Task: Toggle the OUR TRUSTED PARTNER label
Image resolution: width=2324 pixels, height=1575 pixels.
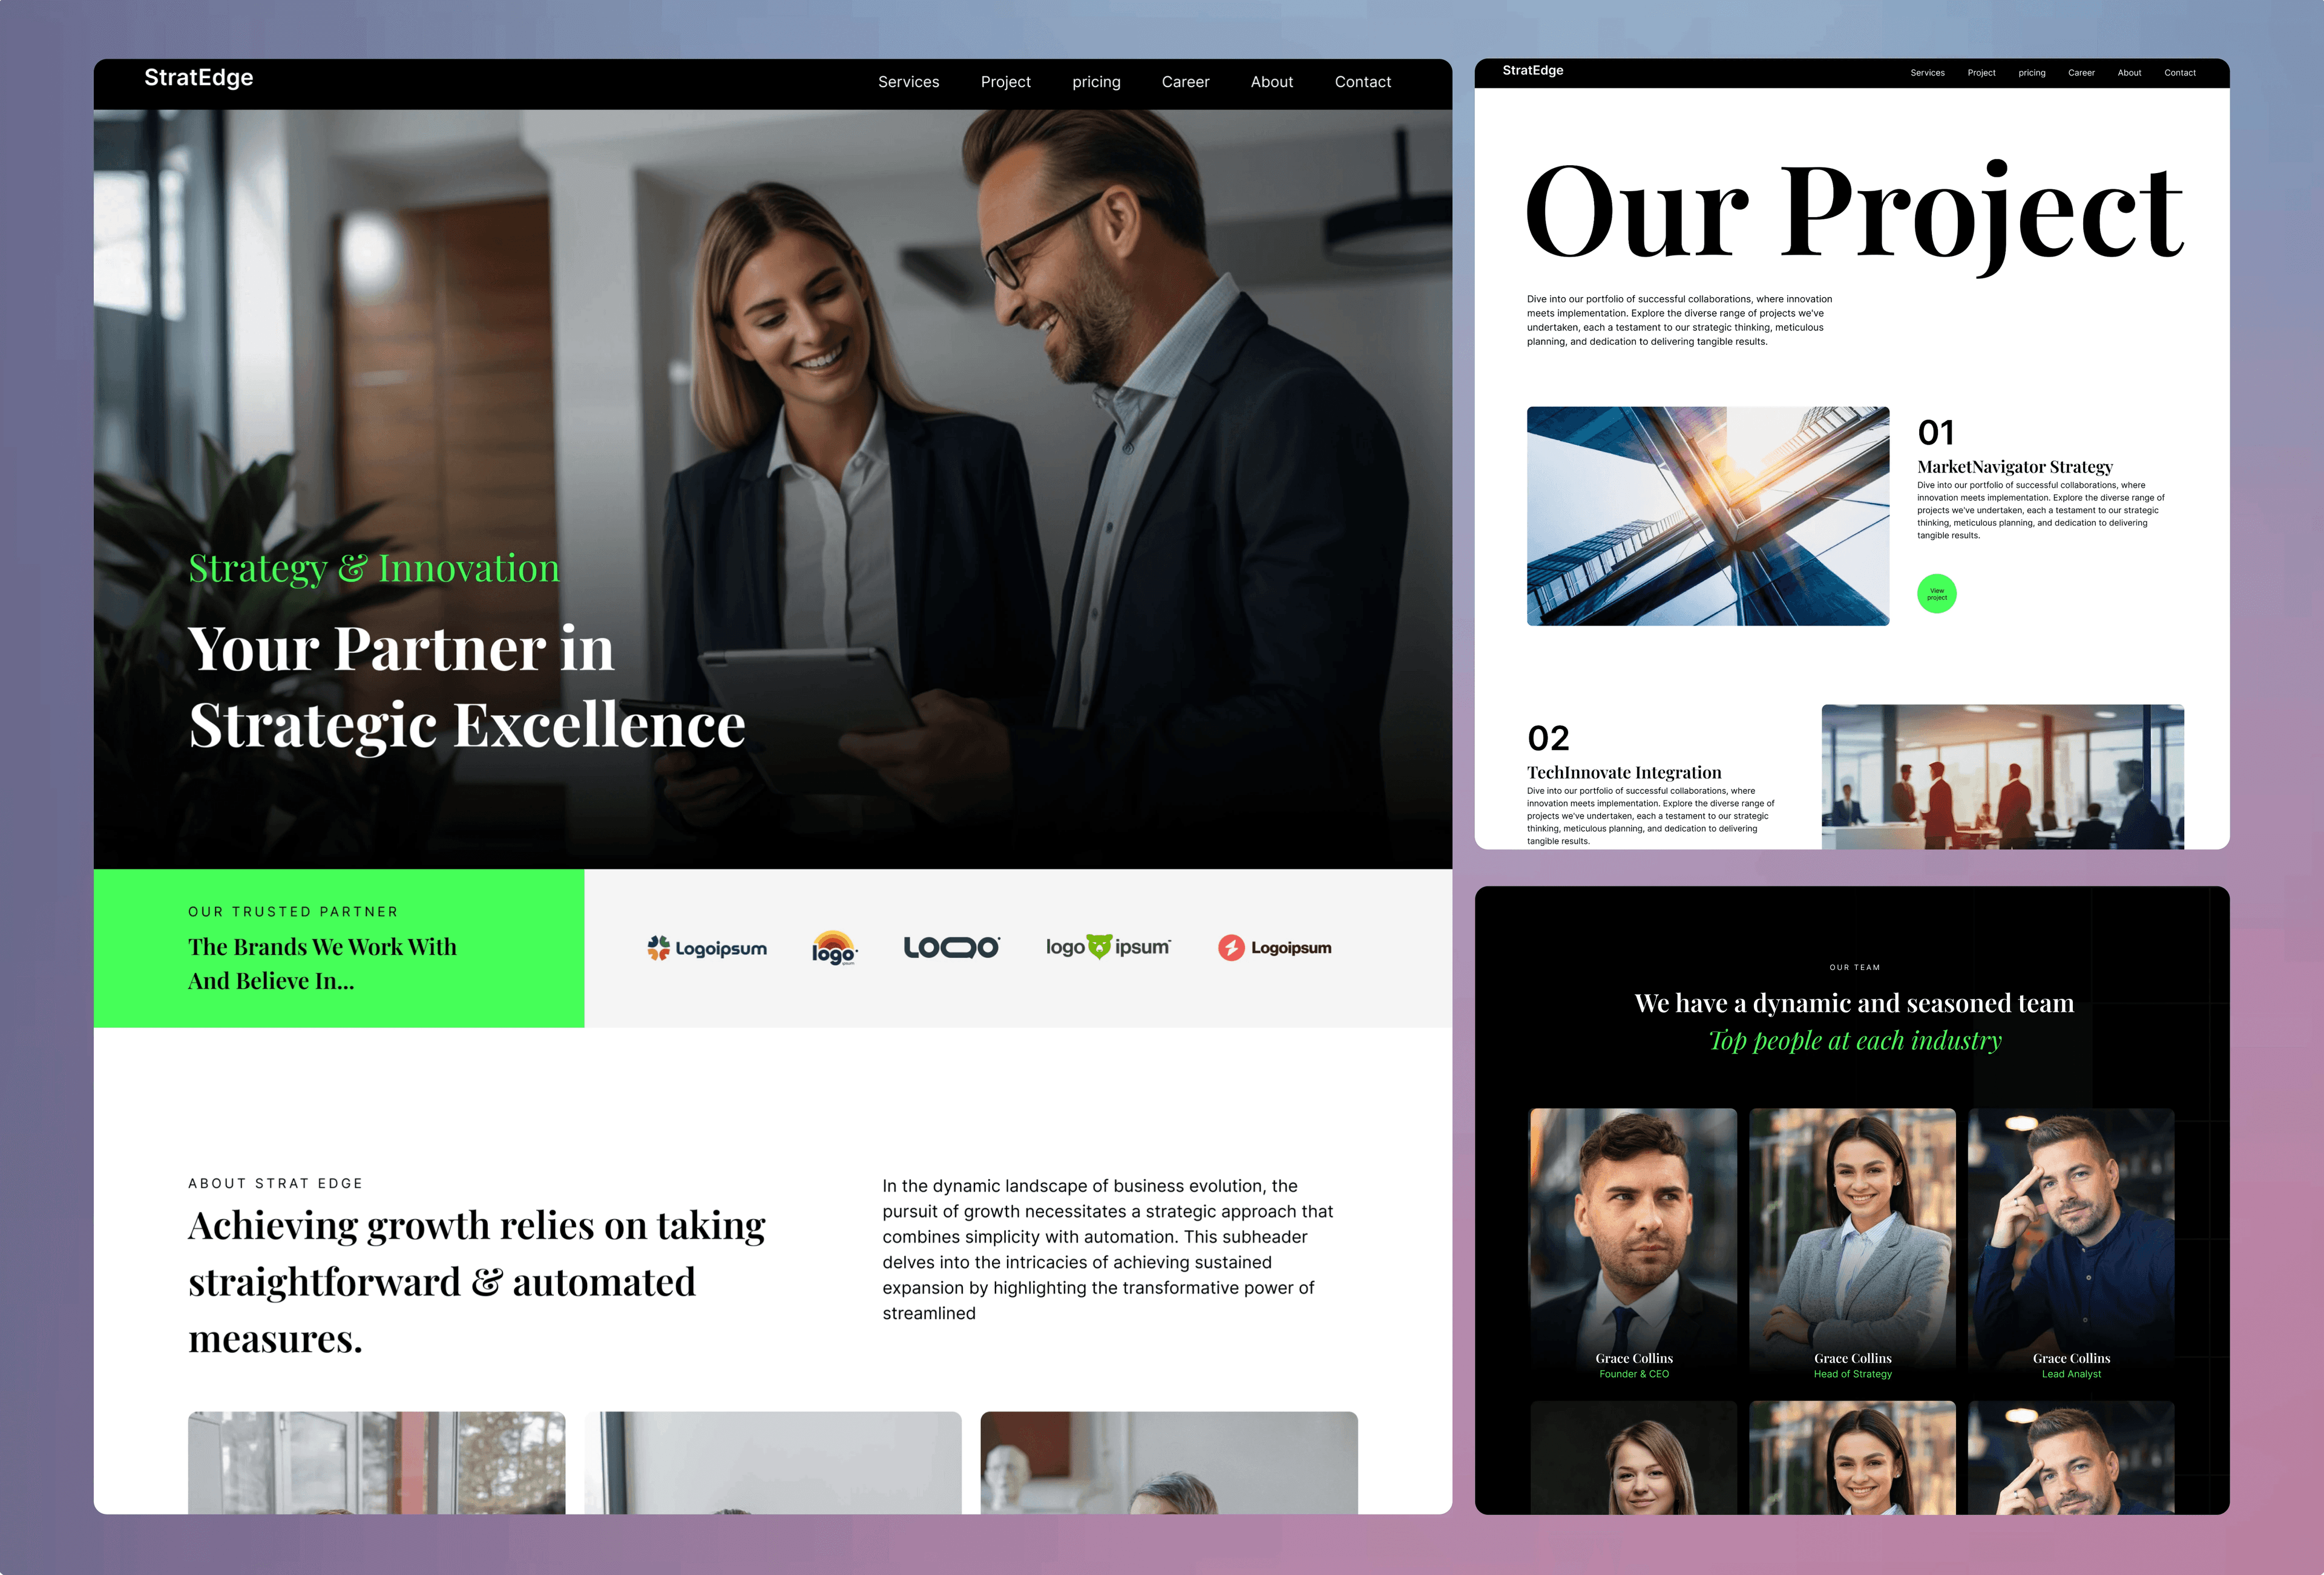Action: coord(294,911)
